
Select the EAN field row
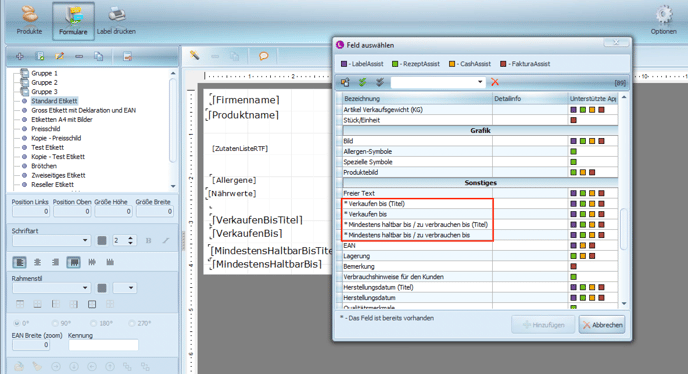coord(480,245)
